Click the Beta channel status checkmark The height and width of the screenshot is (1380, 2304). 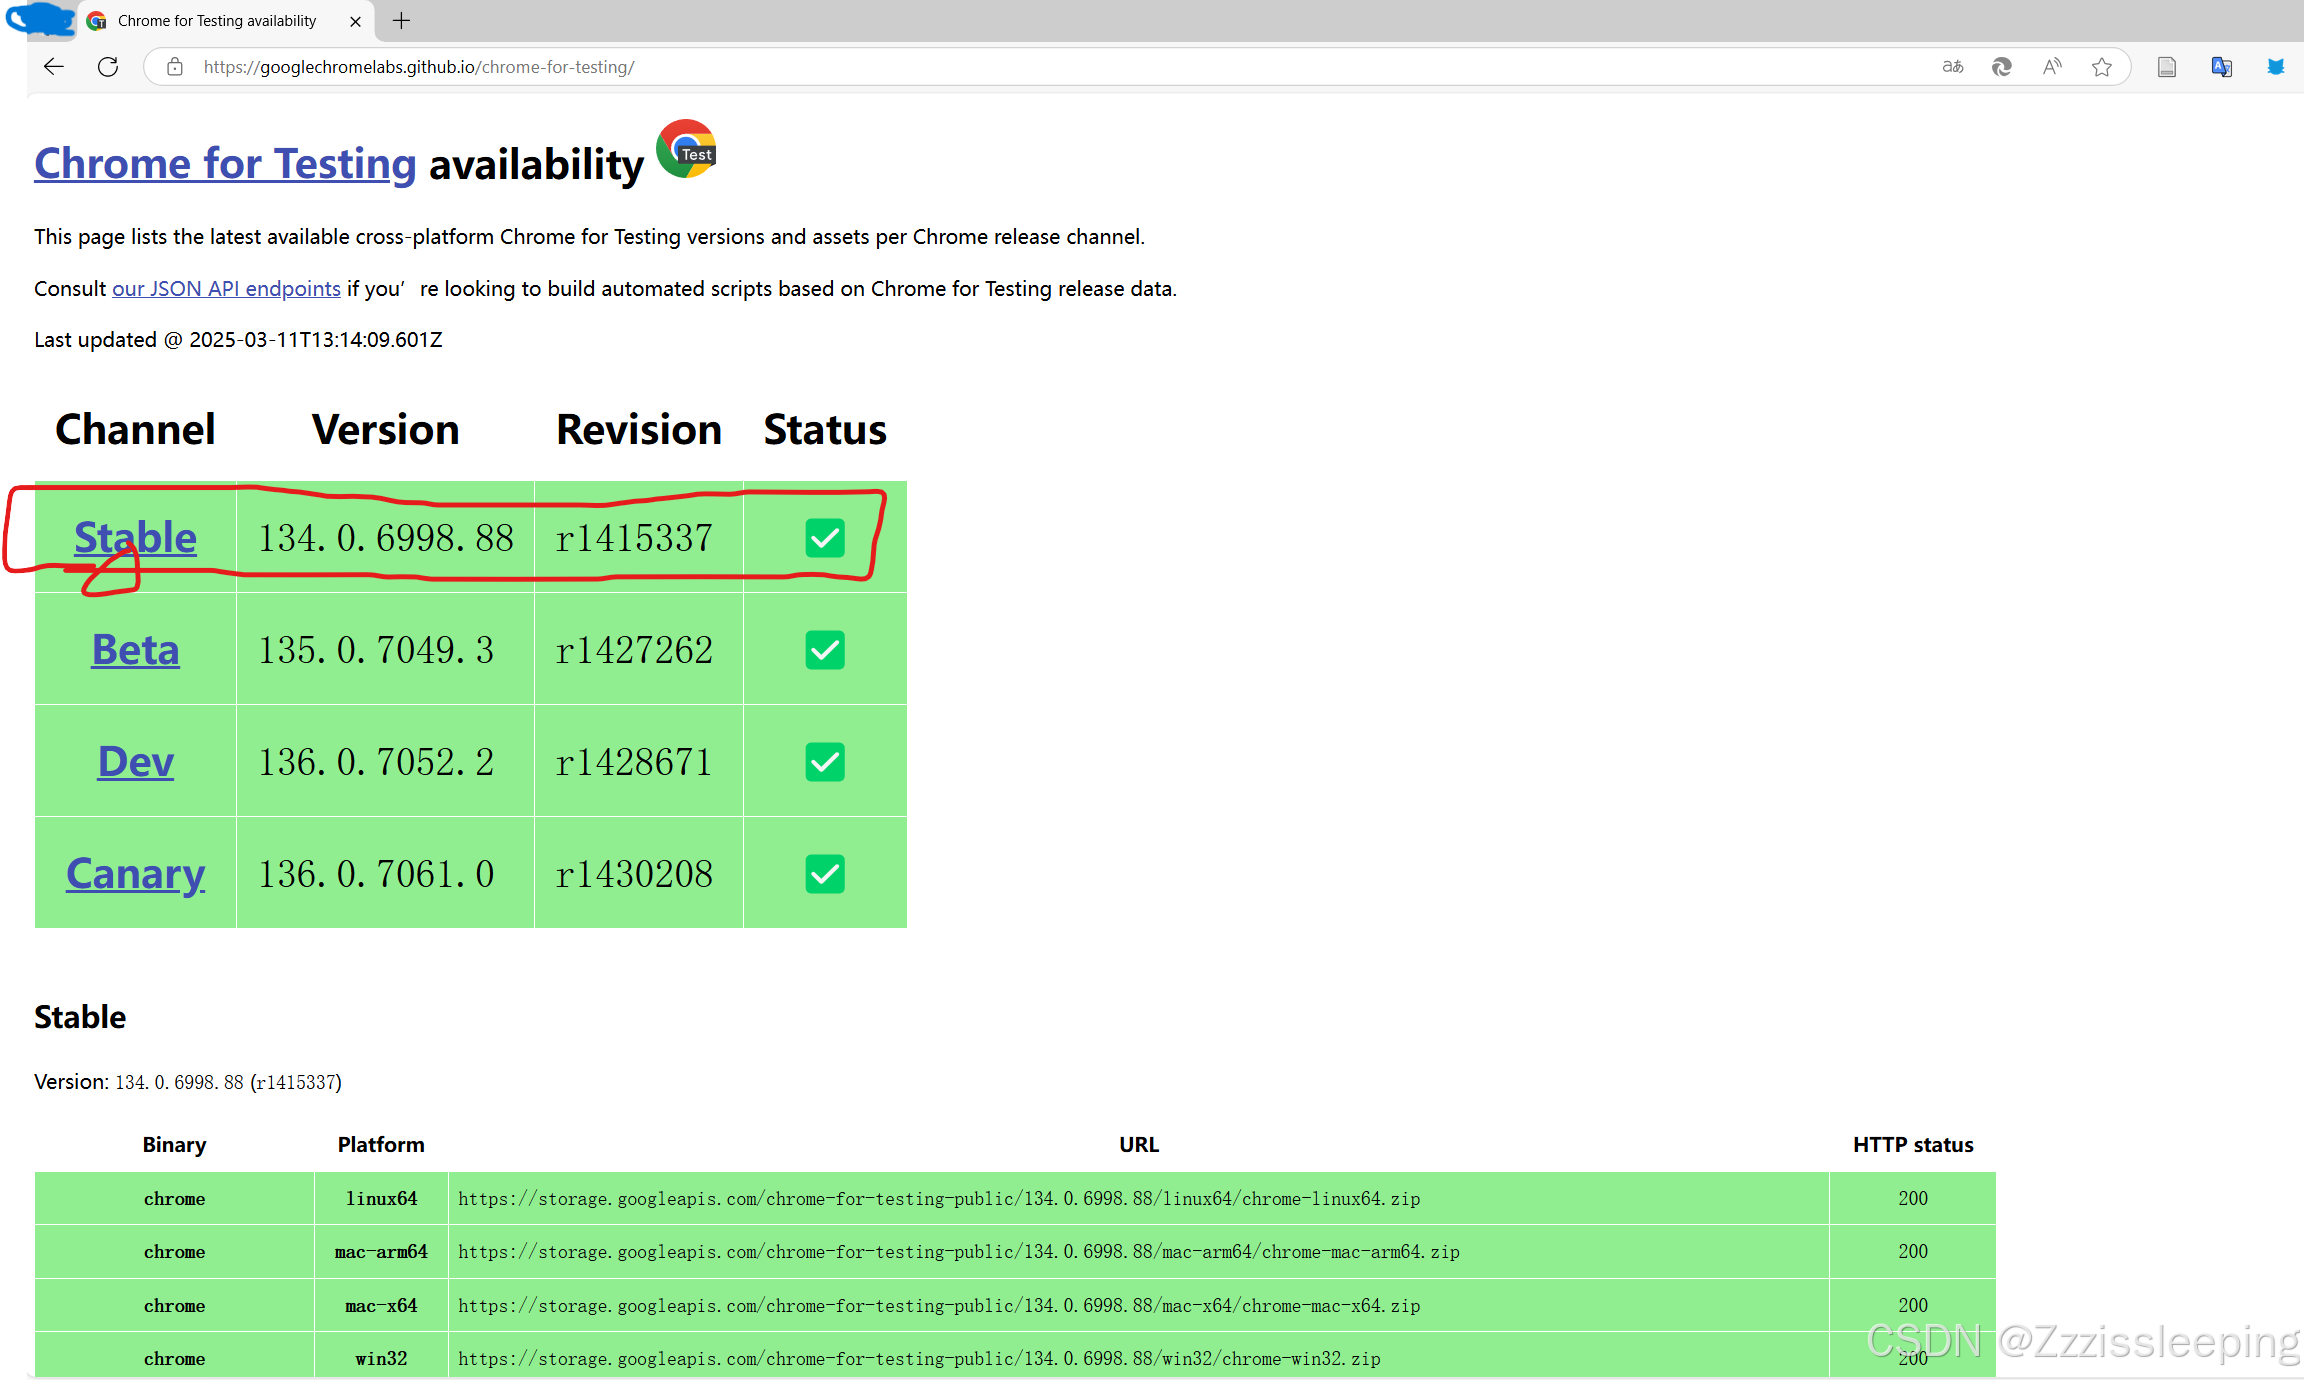click(825, 649)
